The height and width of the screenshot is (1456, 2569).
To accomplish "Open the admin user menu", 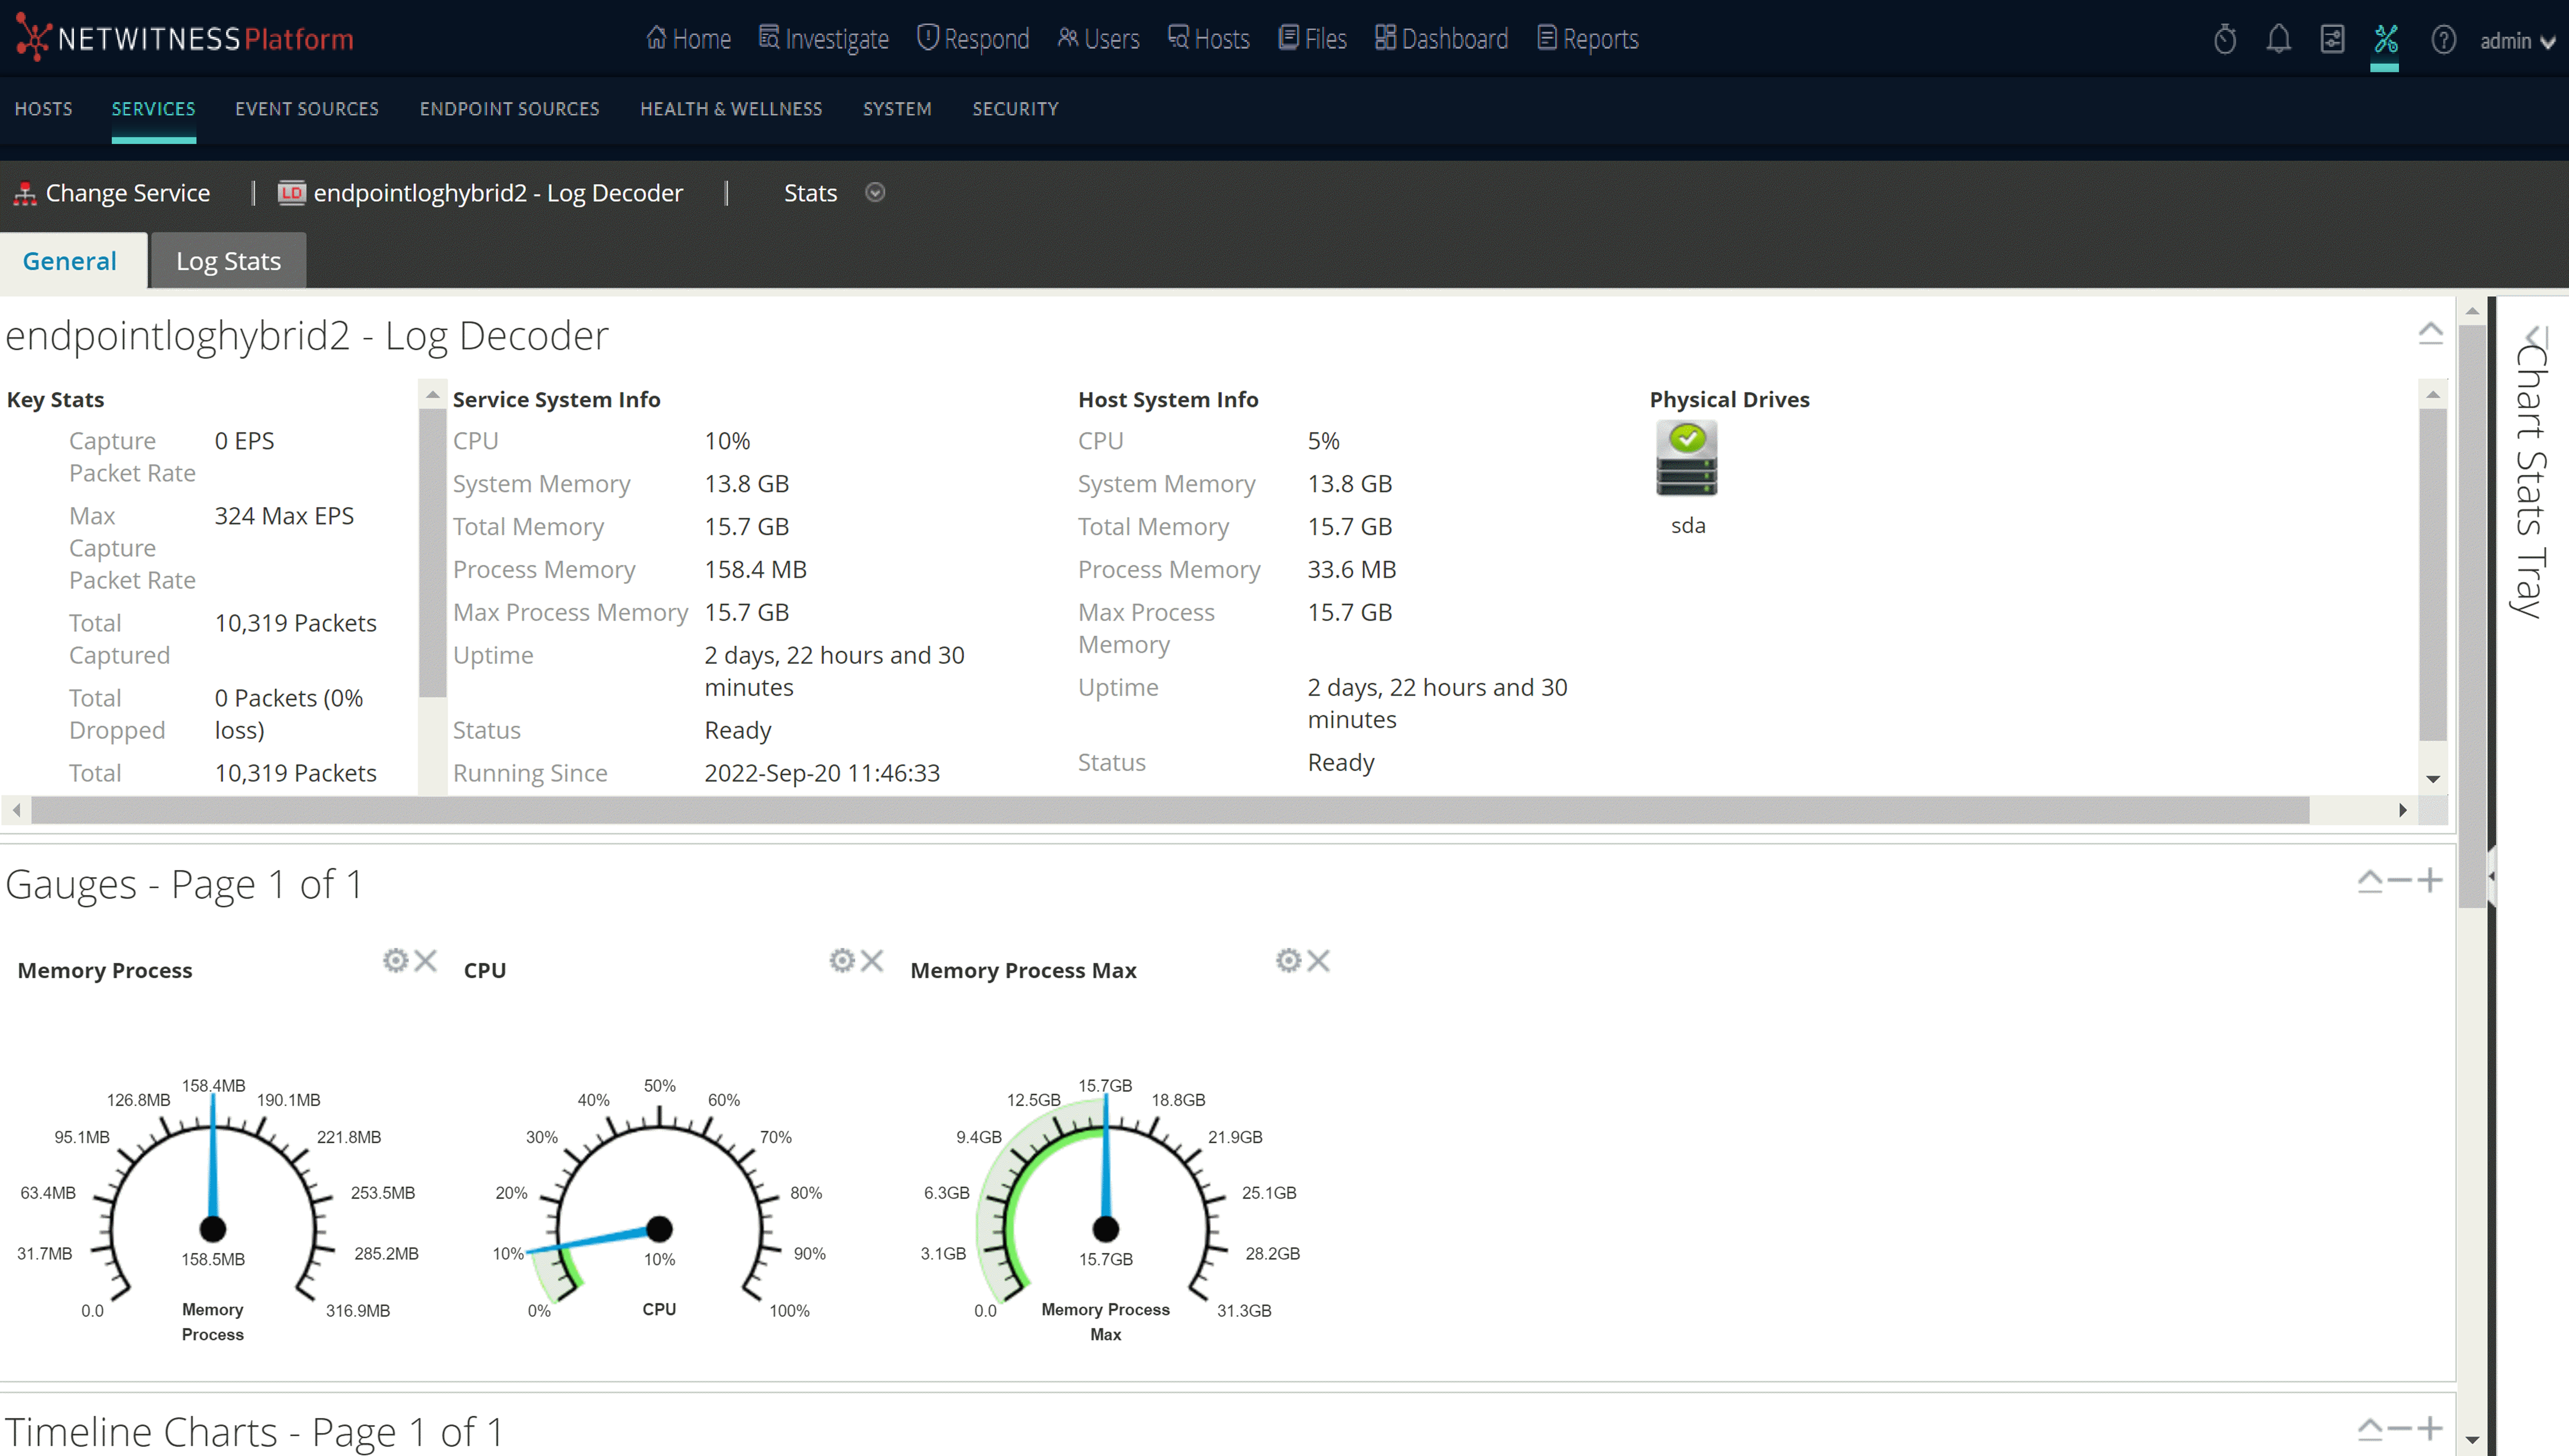I will (x=2518, y=41).
